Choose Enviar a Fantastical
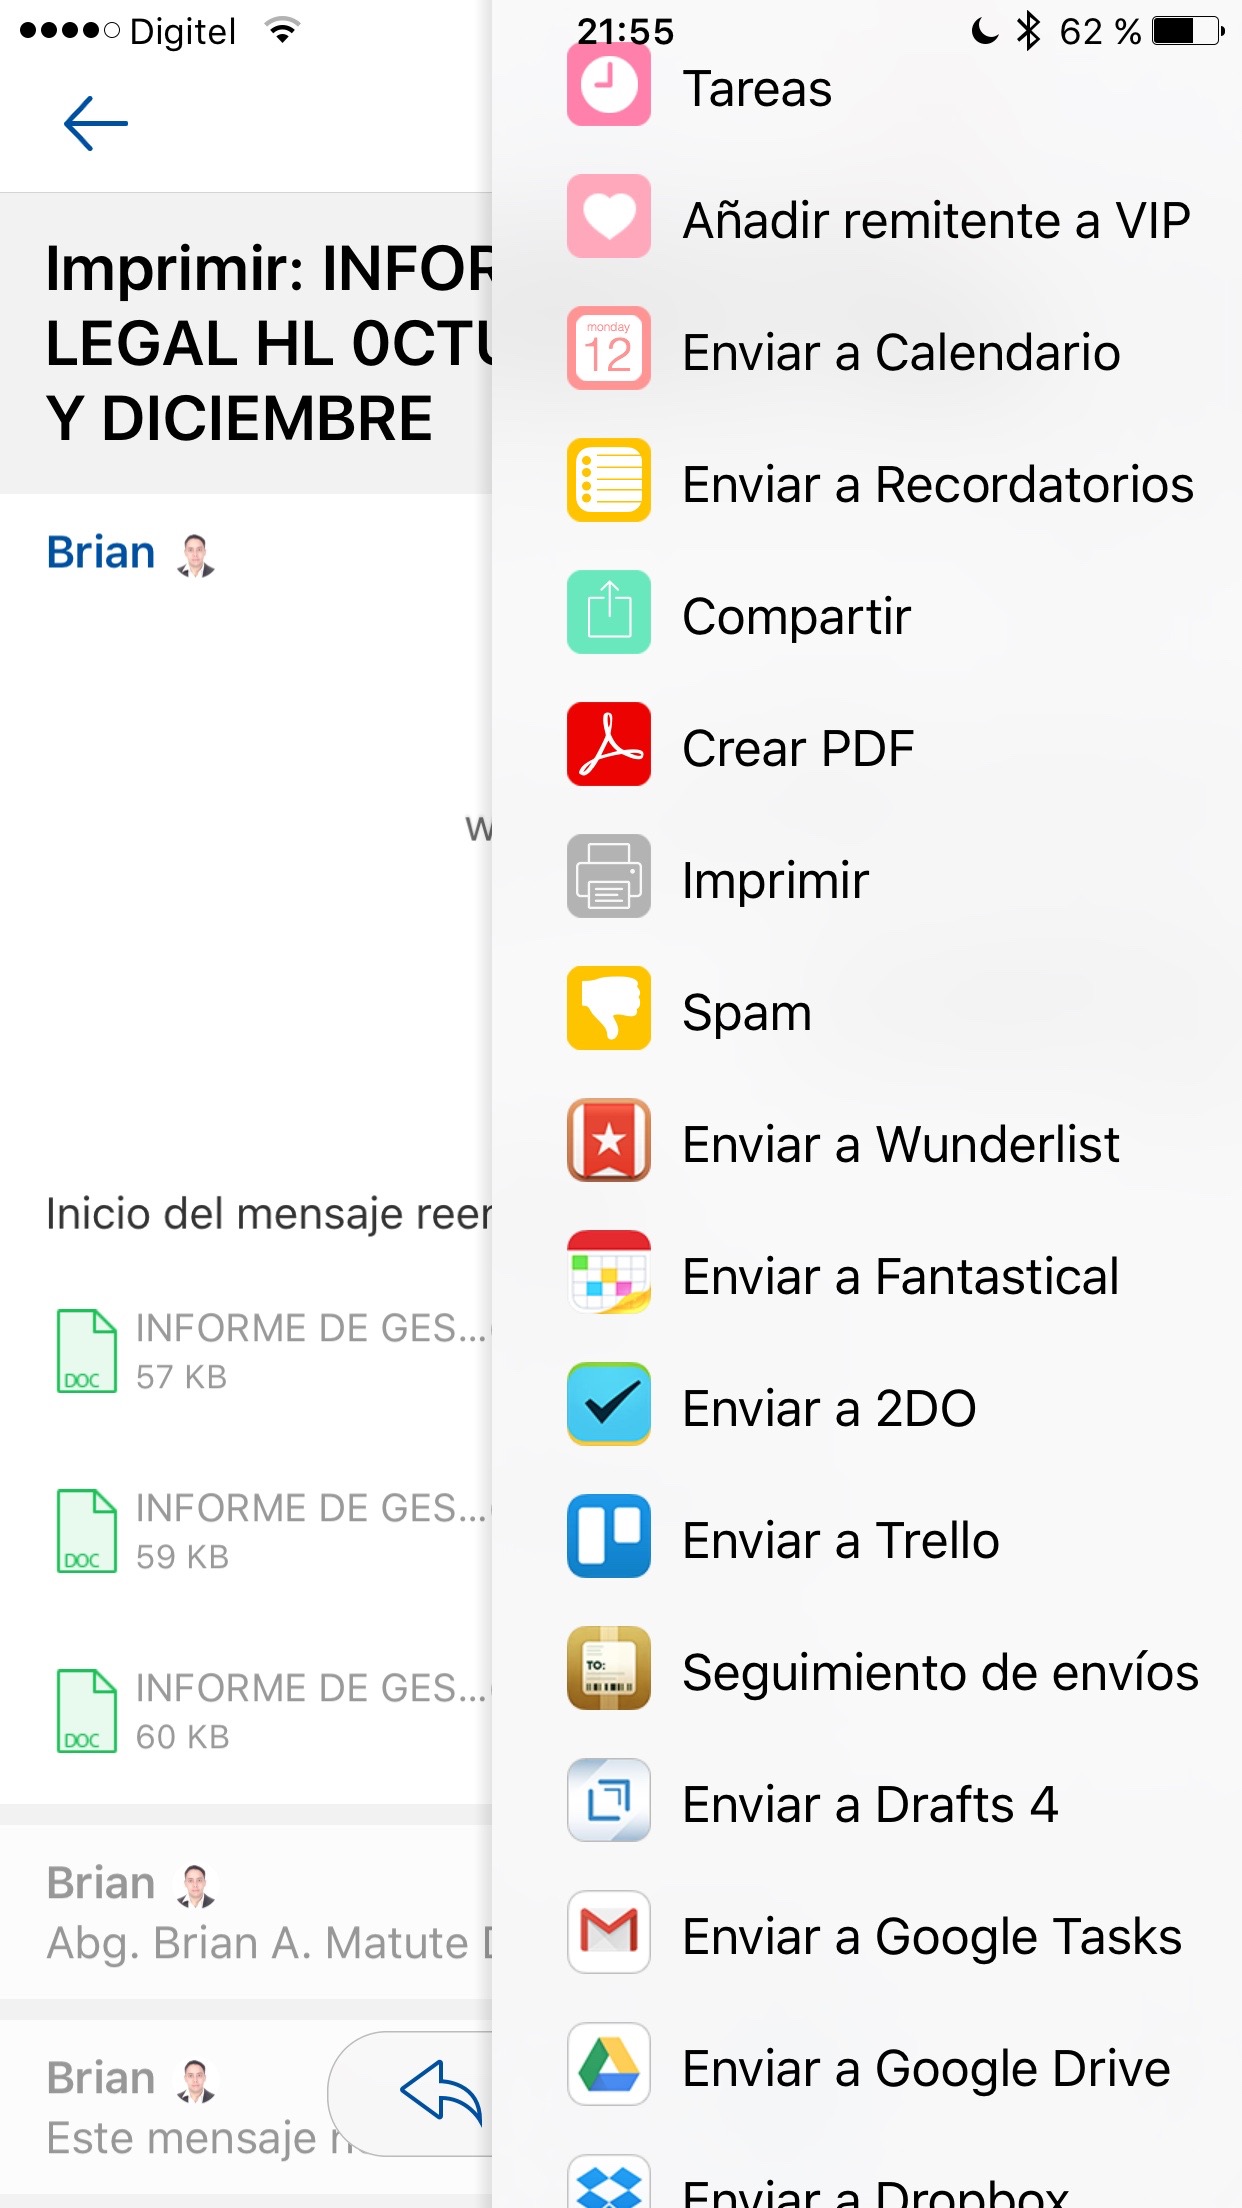Viewport: 1242px width, 2208px height. [900, 1276]
